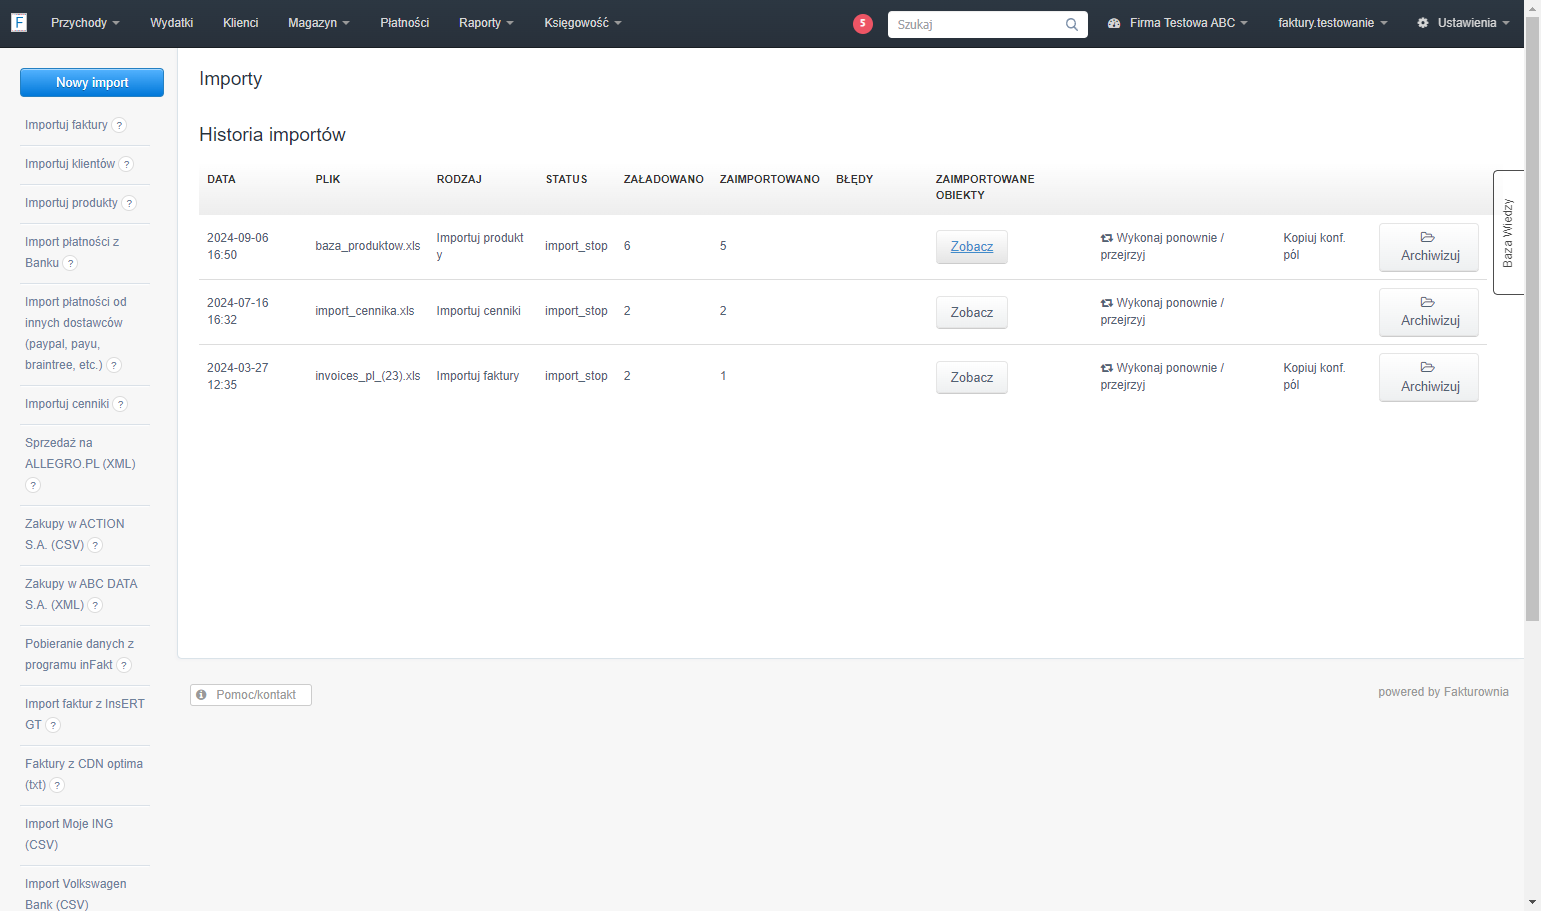Viewport: 1541px width, 911px height.
Task: Click help icon beside Zakupy w ACTION S.A.
Action: pos(95,545)
